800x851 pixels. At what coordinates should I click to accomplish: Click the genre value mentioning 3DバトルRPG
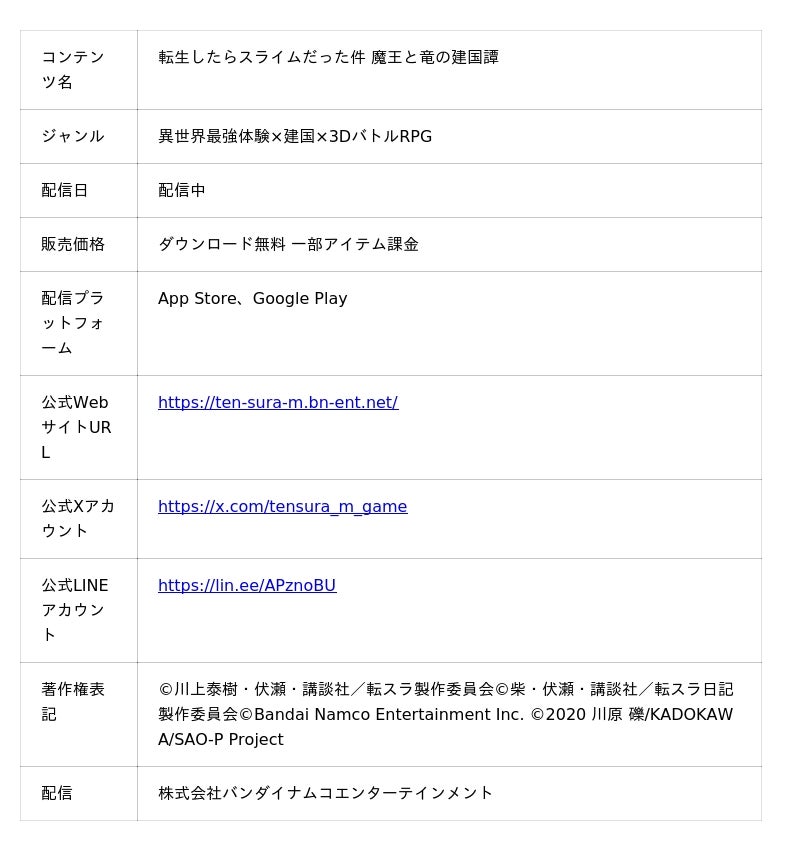[295, 136]
